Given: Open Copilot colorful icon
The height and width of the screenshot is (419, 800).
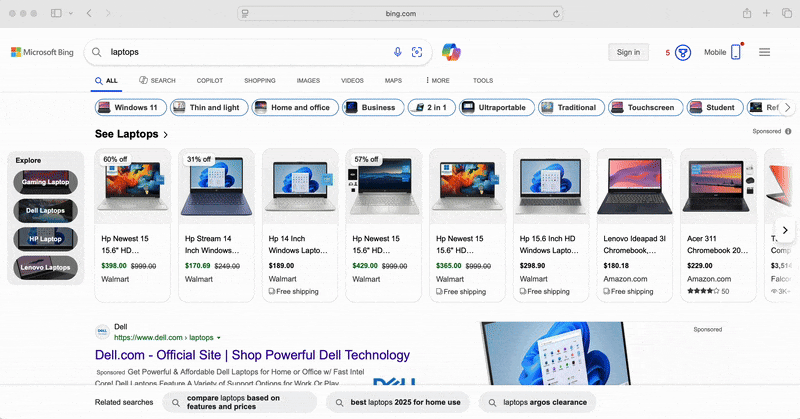Looking at the screenshot, I should click(451, 52).
